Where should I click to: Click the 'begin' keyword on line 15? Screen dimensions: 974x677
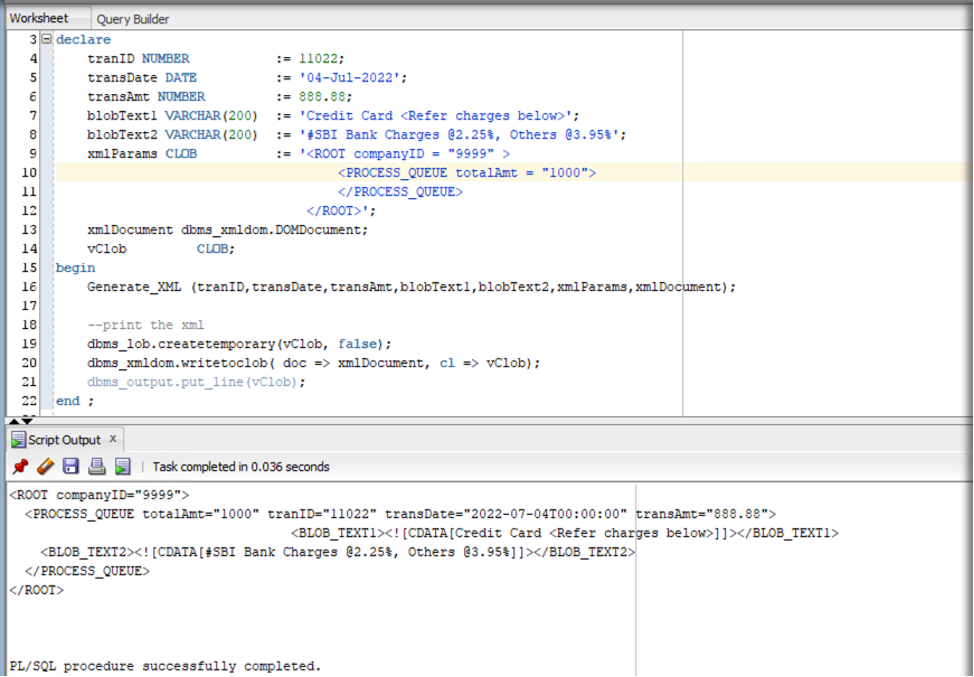point(75,268)
